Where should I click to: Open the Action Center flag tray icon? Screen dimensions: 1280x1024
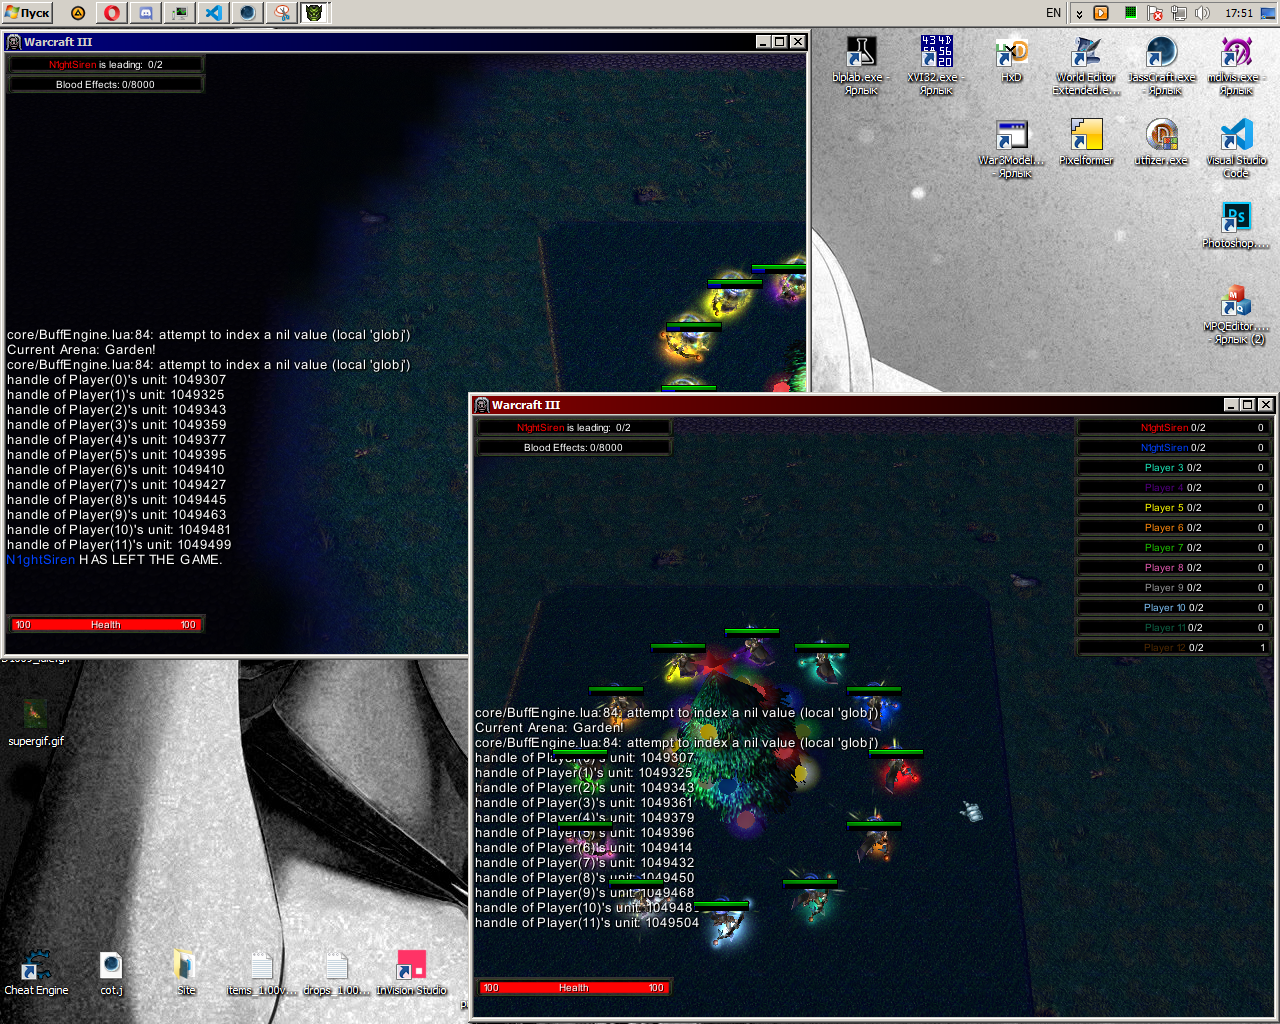(1155, 13)
